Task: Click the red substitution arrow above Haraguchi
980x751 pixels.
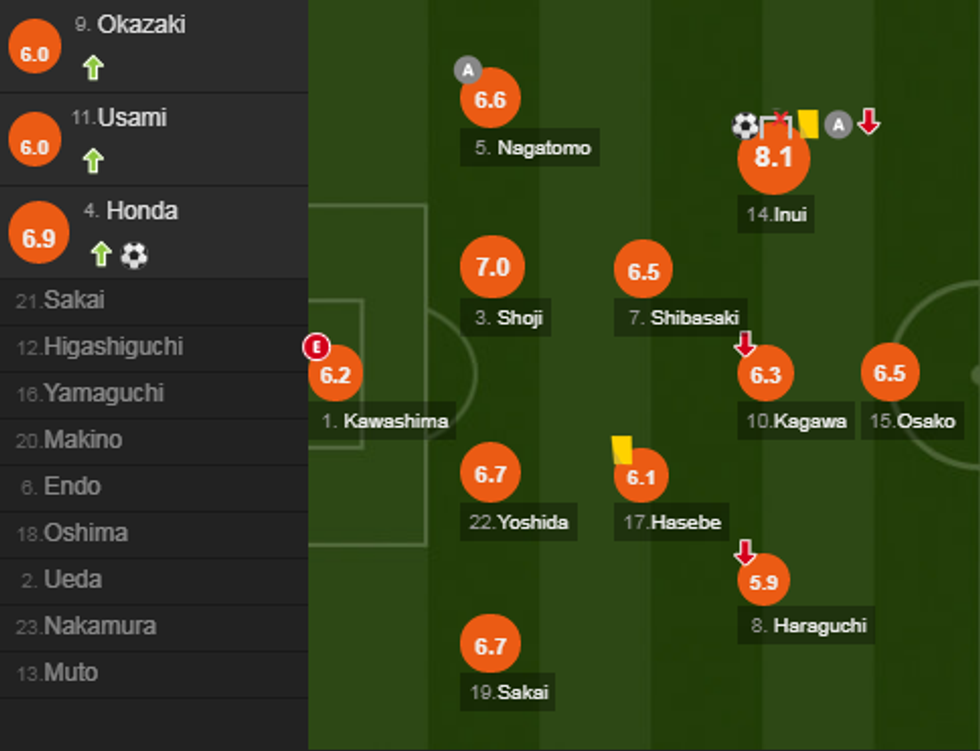Action: pyautogui.click(x=745, y=551)
